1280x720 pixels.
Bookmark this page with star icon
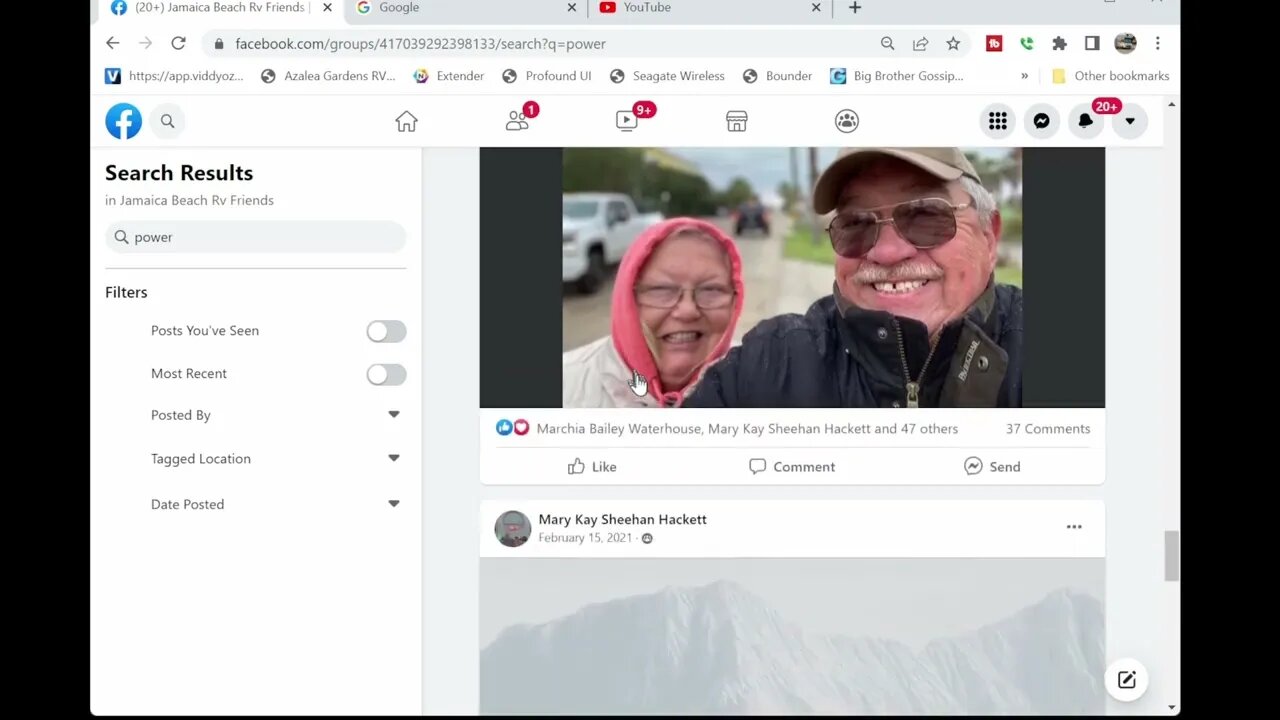point(953,43)
